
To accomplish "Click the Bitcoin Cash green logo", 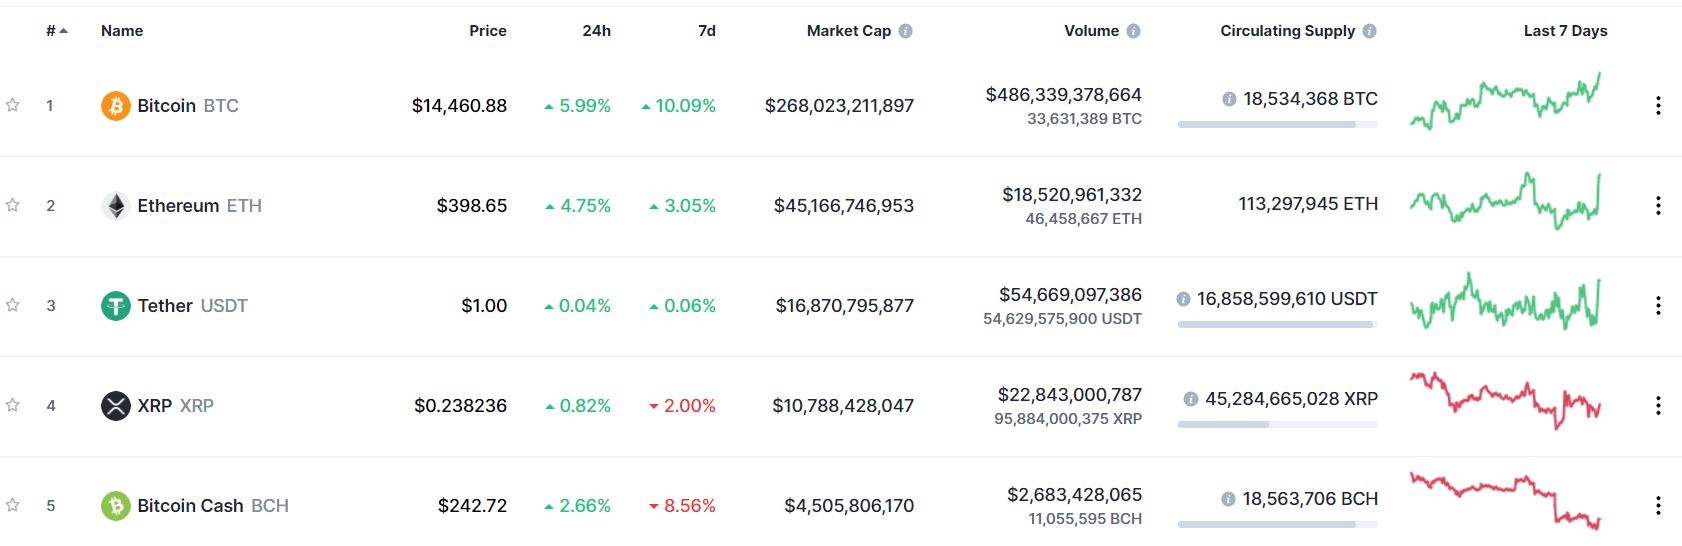I will tap(116, 505).
